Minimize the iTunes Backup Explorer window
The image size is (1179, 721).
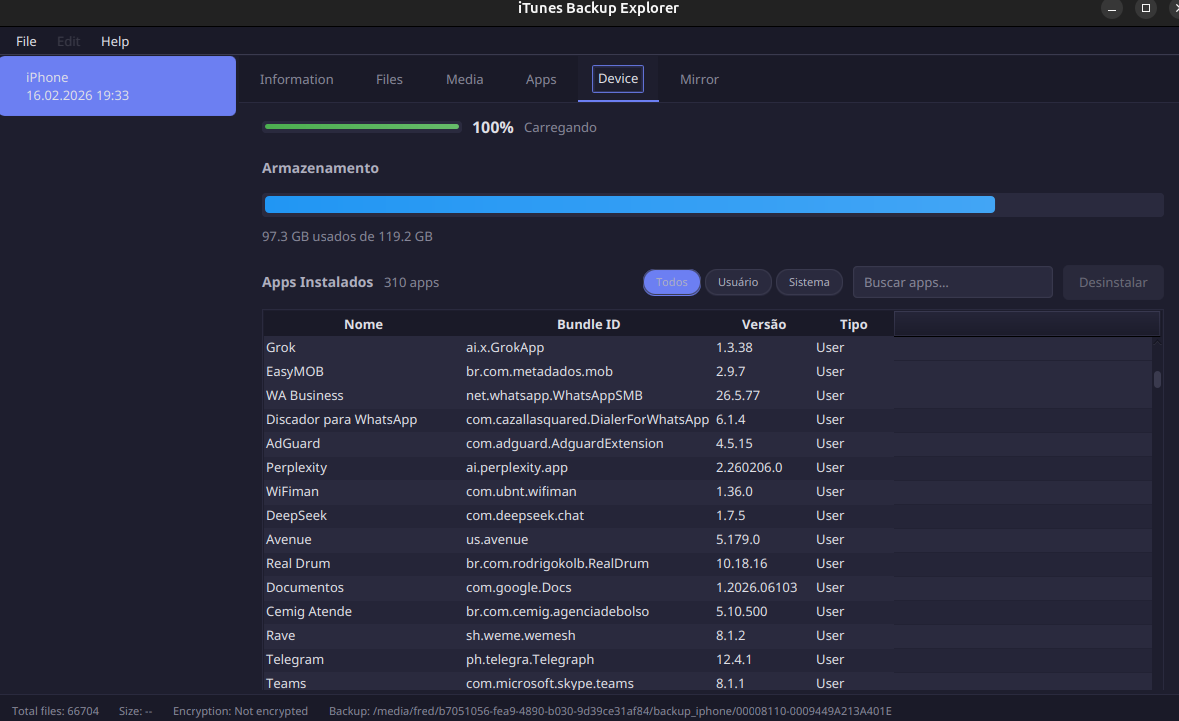1111,8
